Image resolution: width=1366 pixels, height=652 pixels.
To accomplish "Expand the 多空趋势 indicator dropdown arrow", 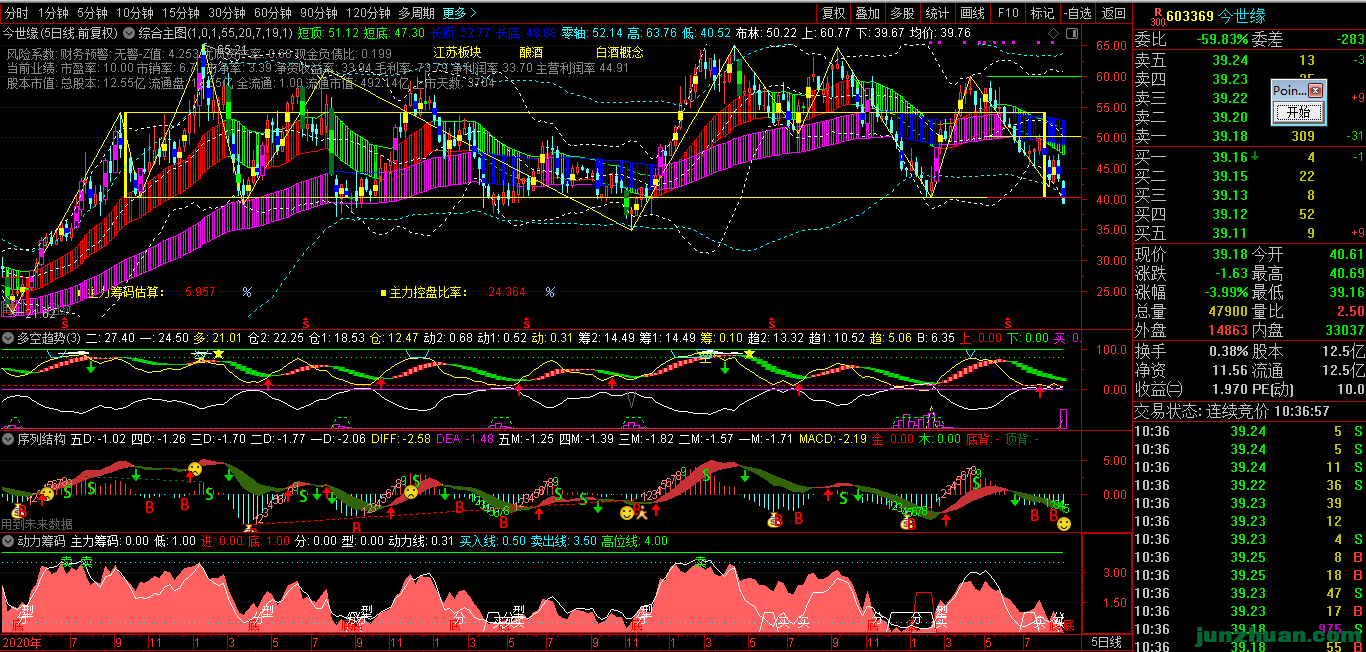I will click(9, 339).
